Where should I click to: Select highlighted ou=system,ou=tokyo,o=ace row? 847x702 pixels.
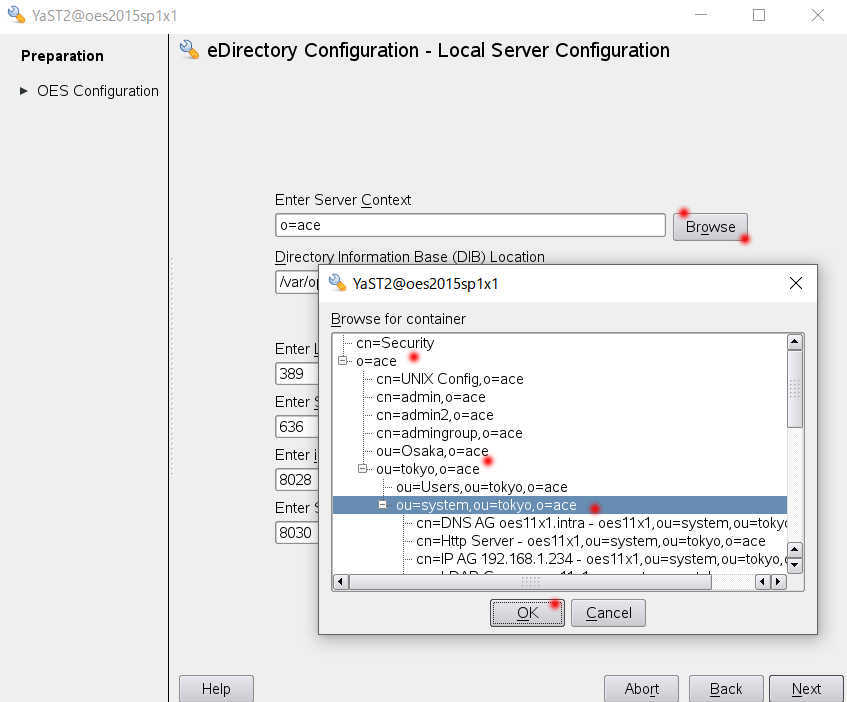(560, 505)
